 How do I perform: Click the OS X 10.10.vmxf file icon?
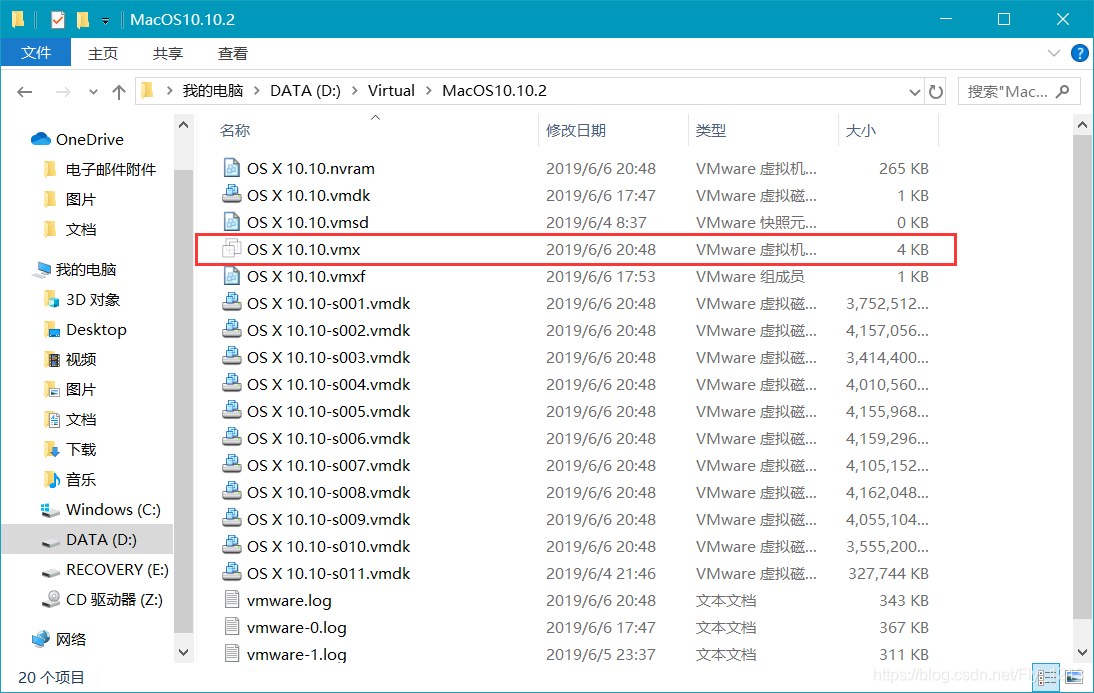click(231, 276)
